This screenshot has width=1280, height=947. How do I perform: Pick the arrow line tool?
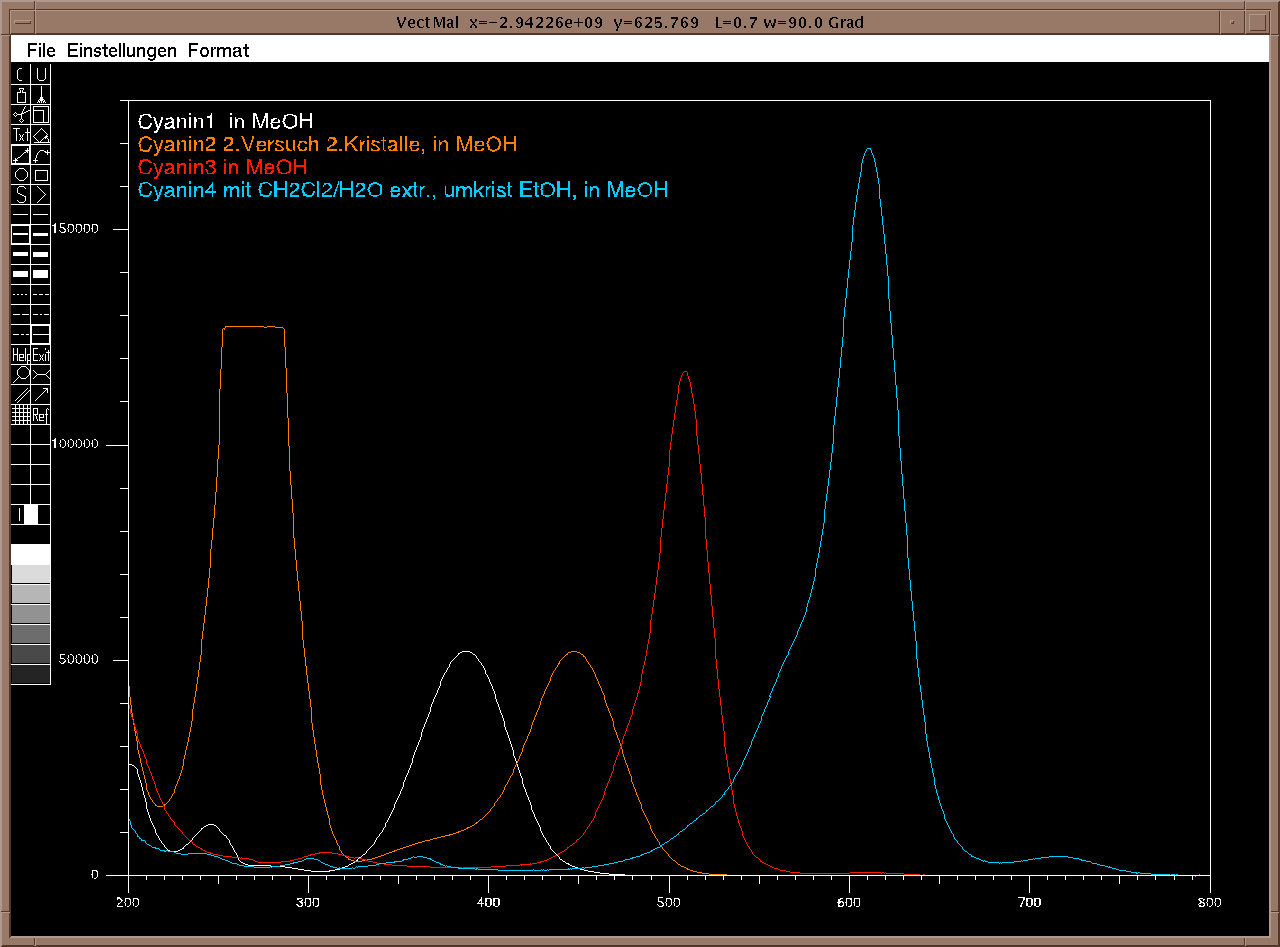click(x=41, y=395)
